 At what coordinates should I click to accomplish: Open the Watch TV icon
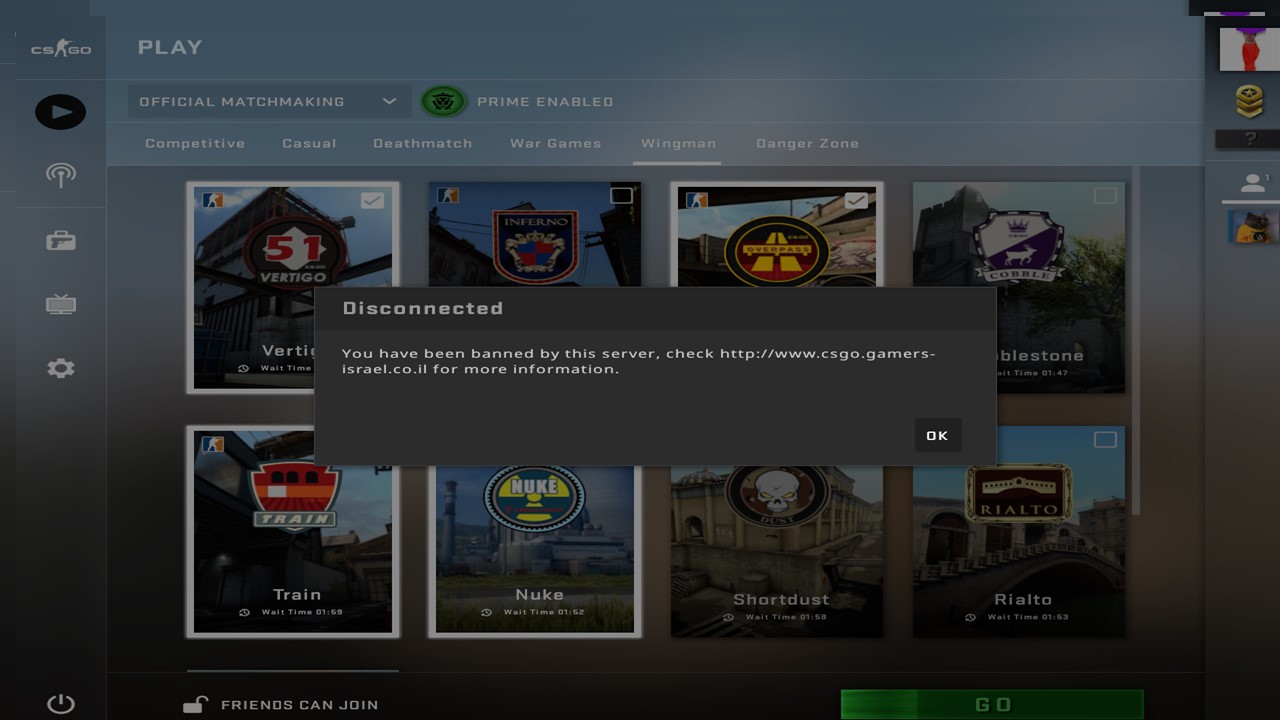coord(60,304)
